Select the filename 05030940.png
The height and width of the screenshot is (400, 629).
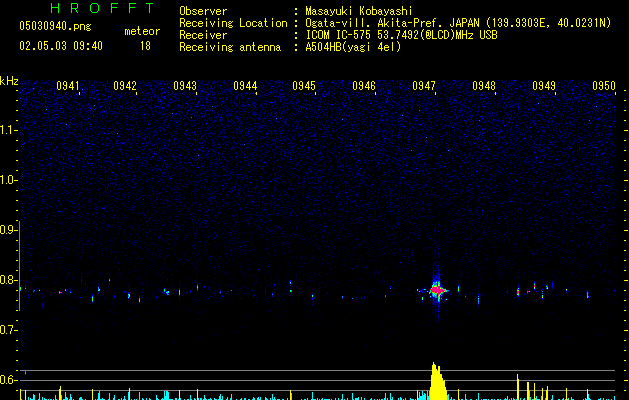click(55, 26)
